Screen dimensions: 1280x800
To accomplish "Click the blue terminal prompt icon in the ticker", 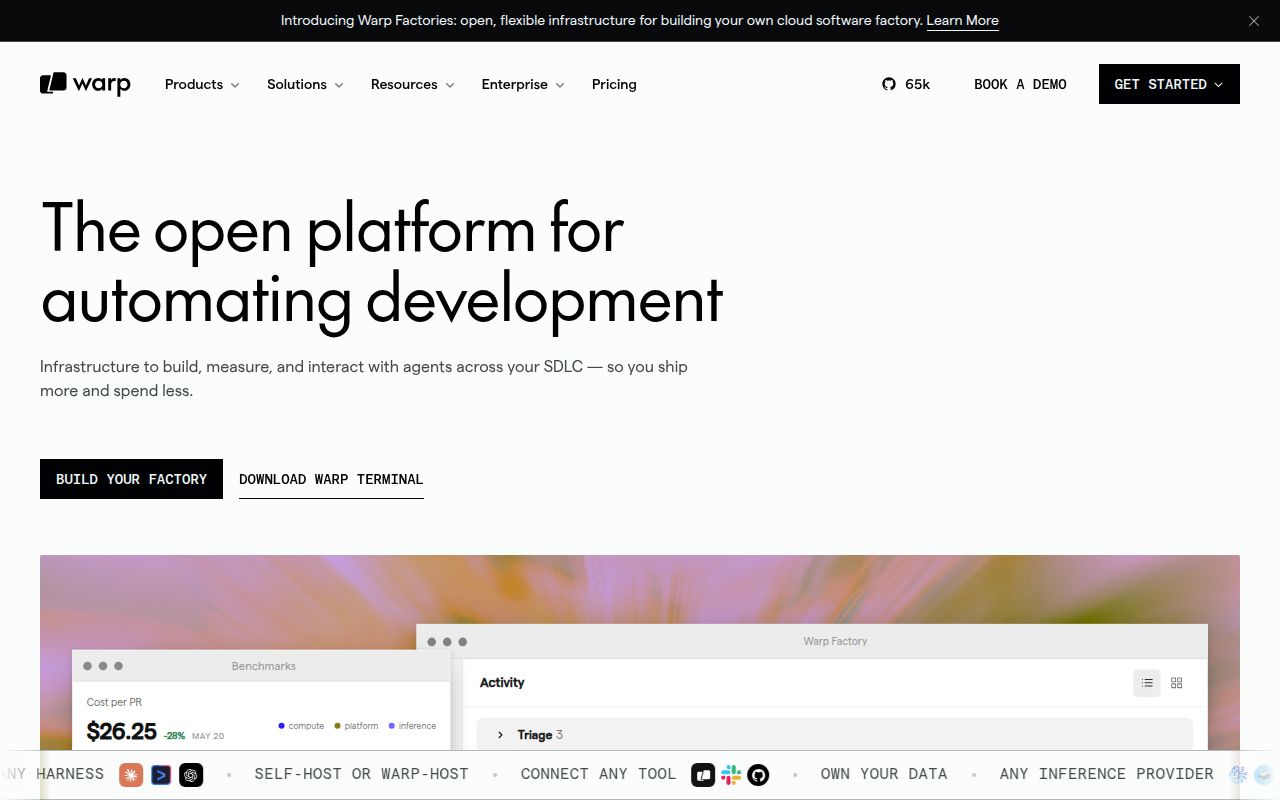I will coord(161,774).
